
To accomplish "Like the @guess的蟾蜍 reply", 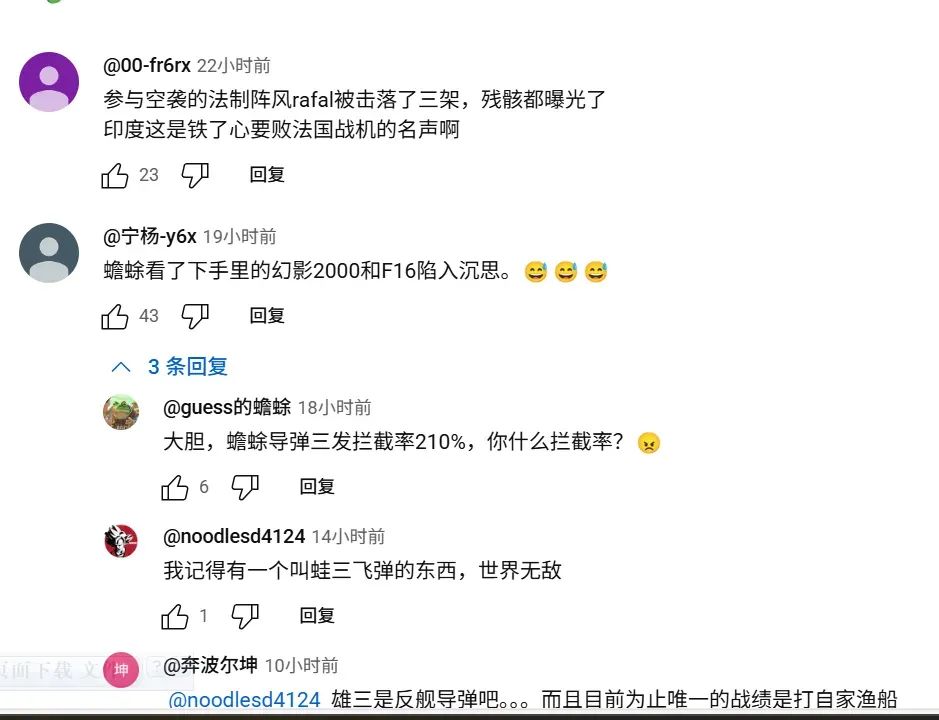I will tap(175, 487).
